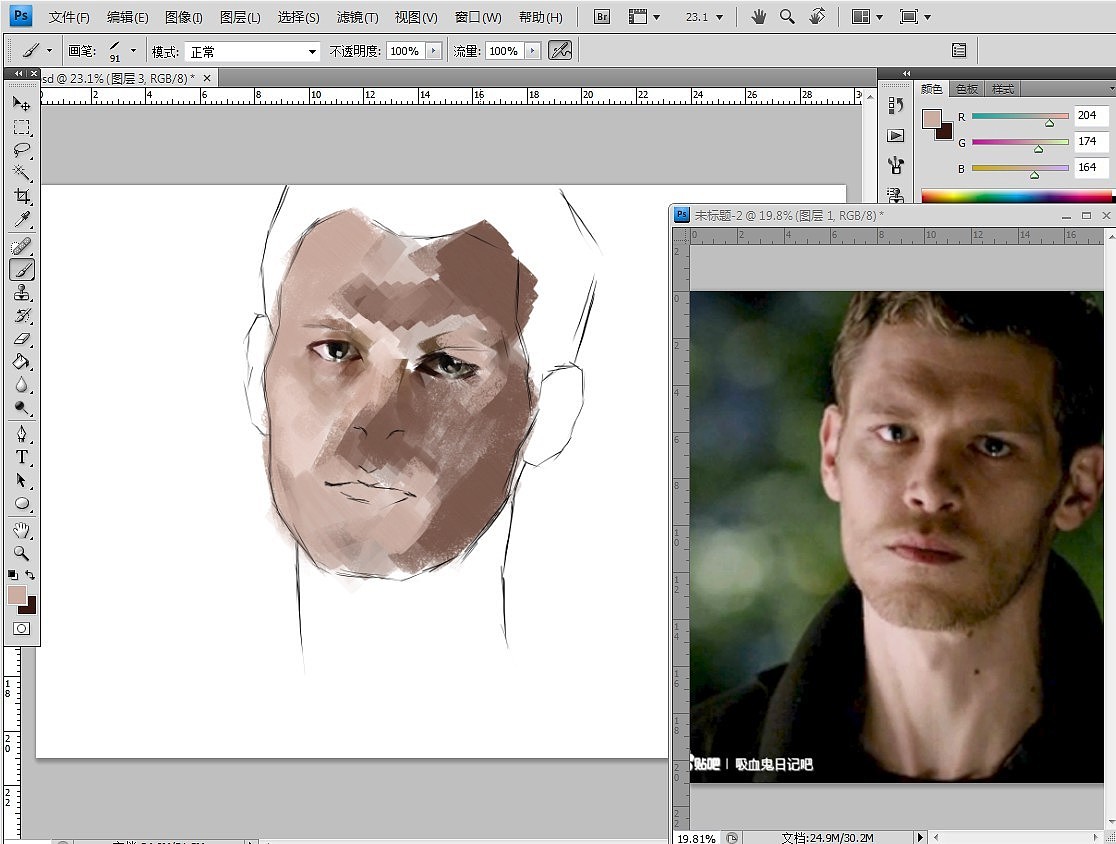Switch to the 色板 swatches tab
The height and width of the screenshot is (844, 1116).
click(967, 89)
